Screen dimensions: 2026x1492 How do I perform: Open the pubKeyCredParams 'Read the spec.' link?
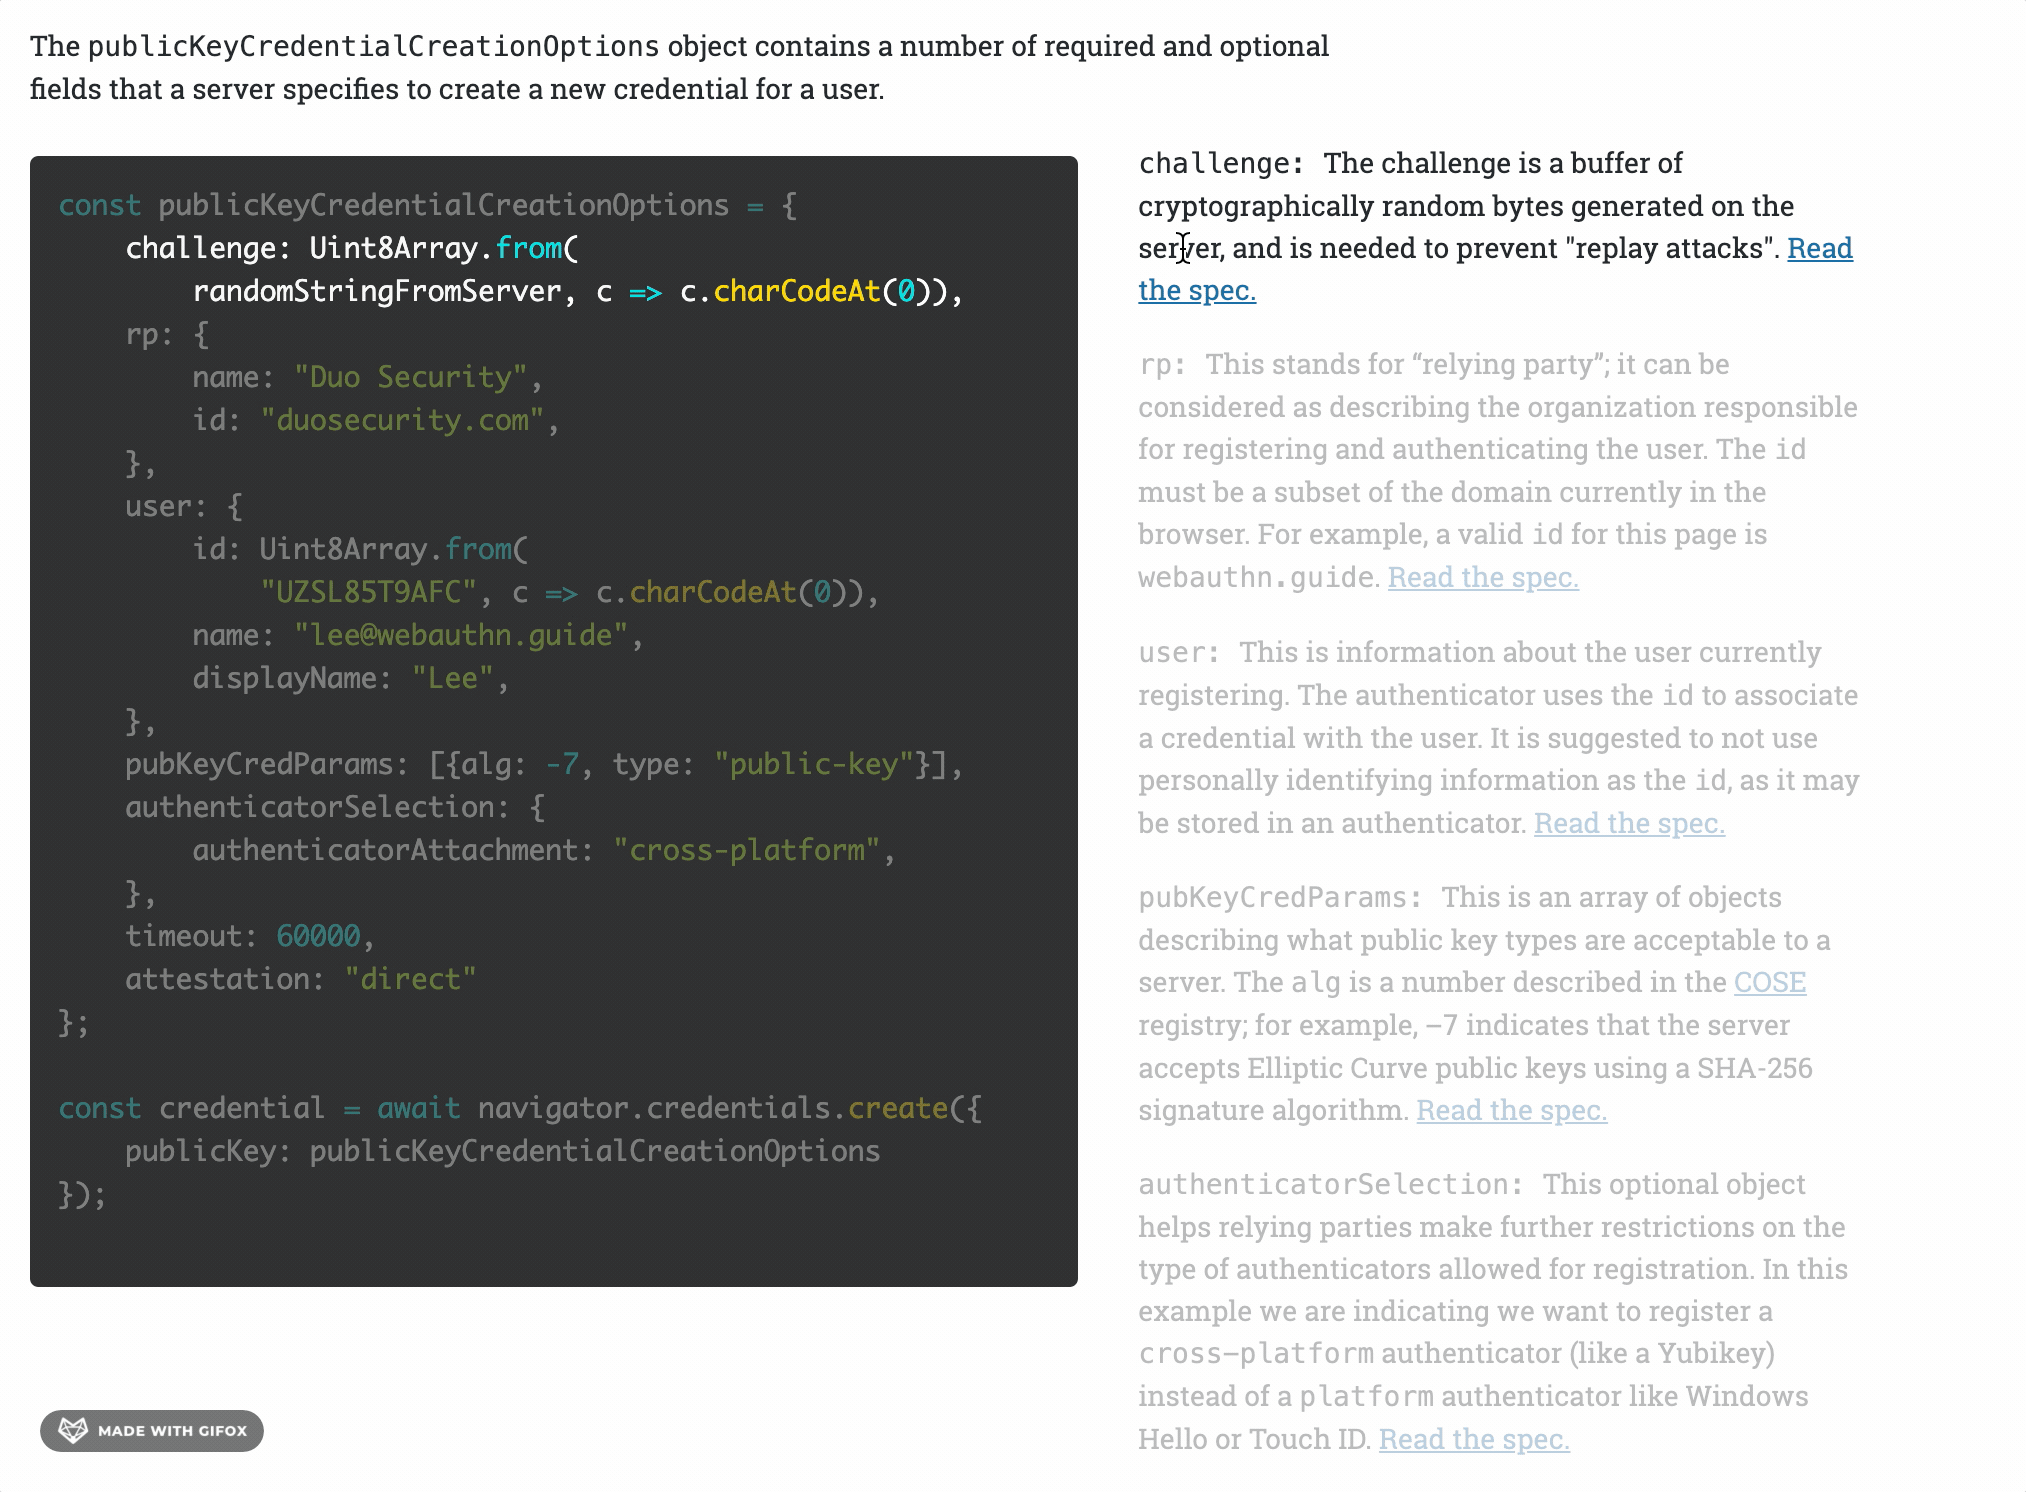point(1511,1110)
